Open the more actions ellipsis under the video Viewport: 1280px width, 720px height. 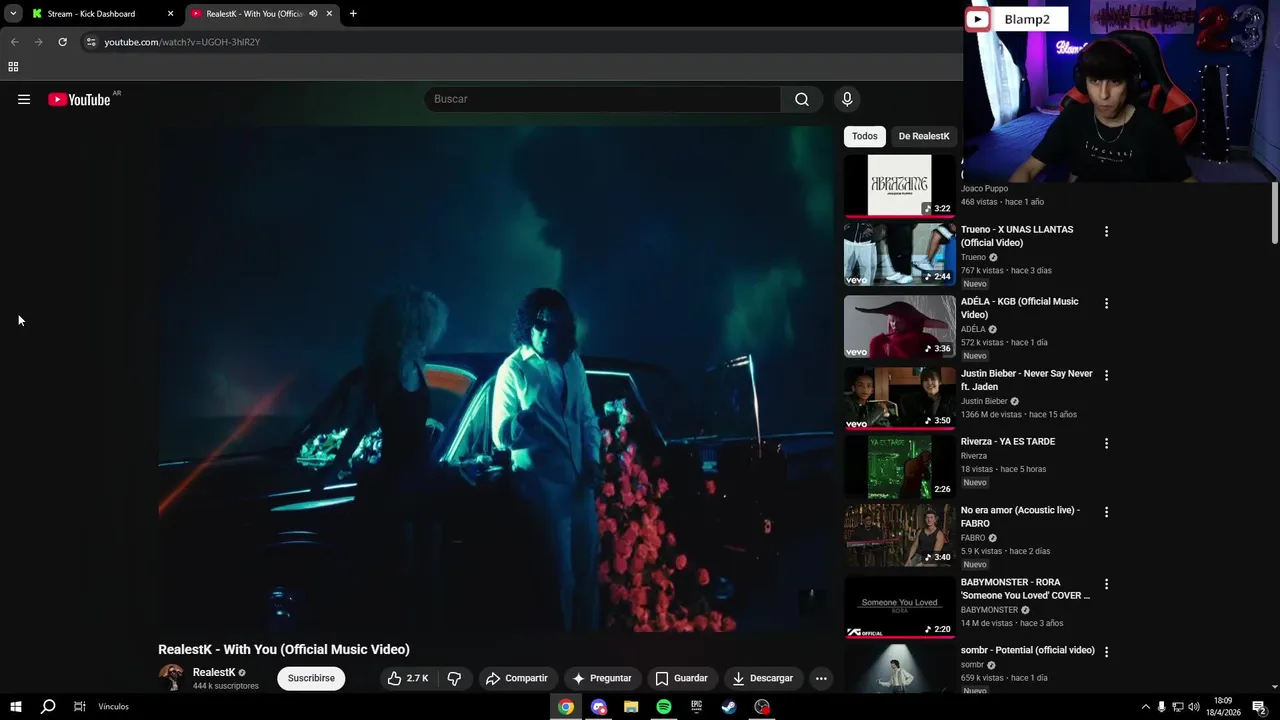coord(821,678)
